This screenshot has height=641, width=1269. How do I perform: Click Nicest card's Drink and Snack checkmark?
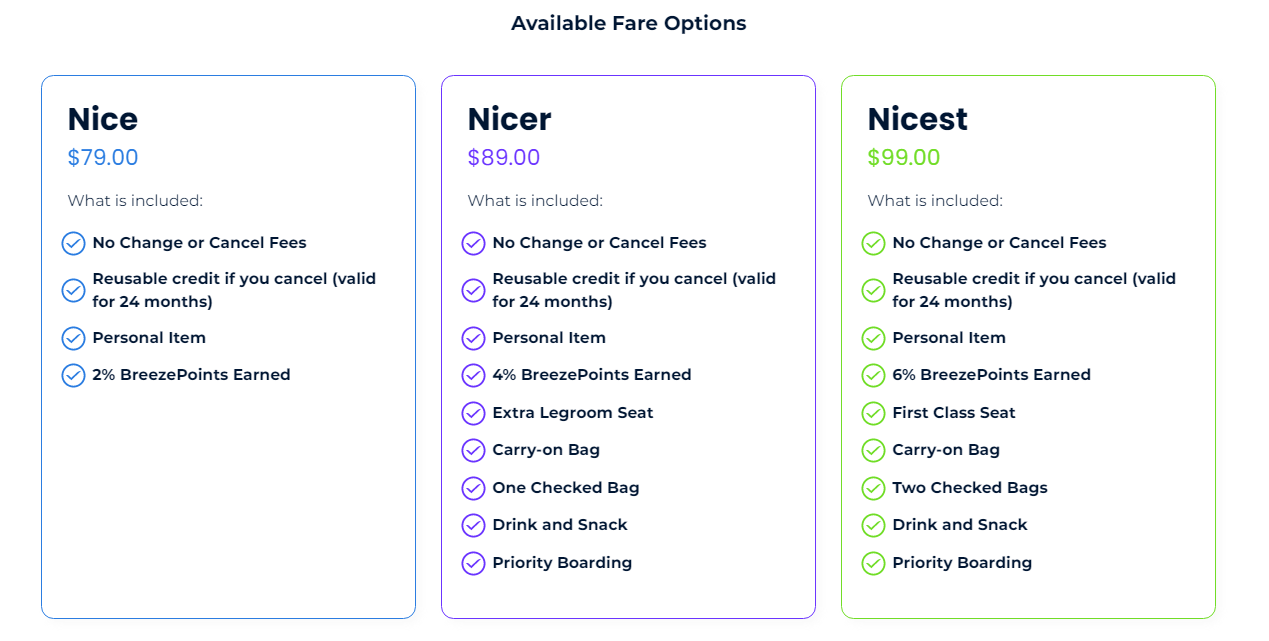[x=873, y=525]
